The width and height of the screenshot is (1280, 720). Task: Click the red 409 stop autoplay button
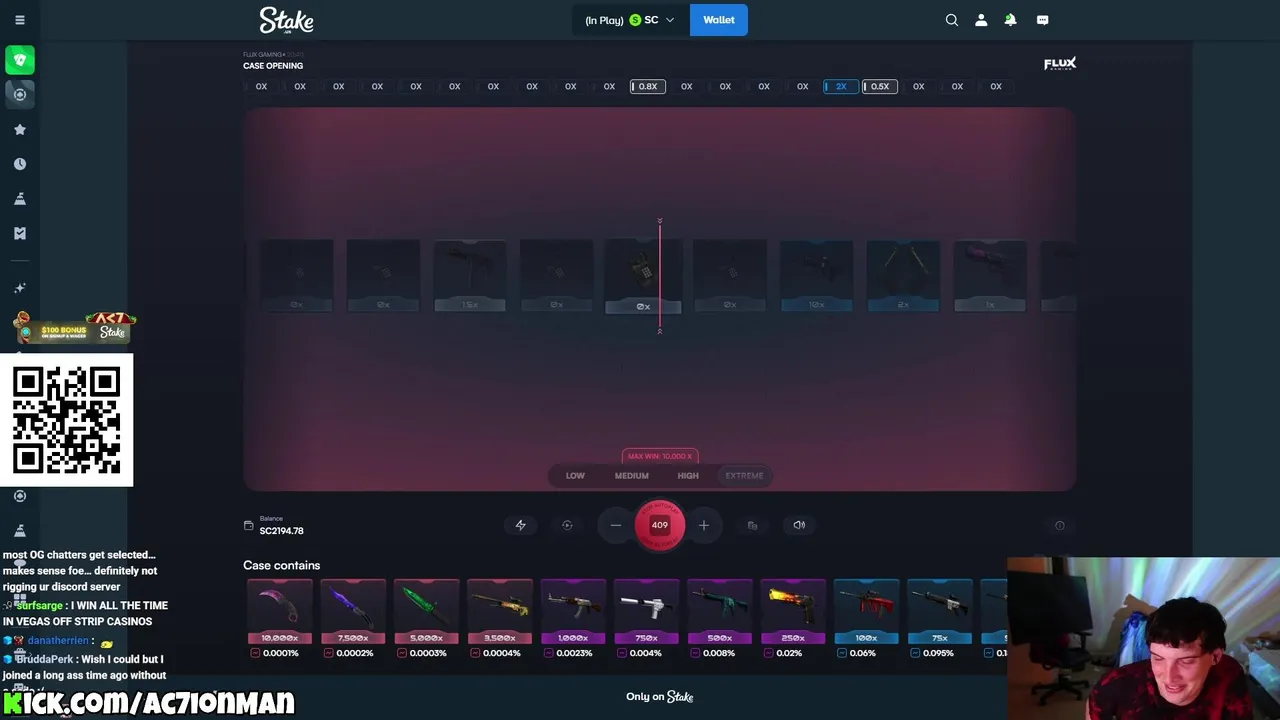pos(660,525)
